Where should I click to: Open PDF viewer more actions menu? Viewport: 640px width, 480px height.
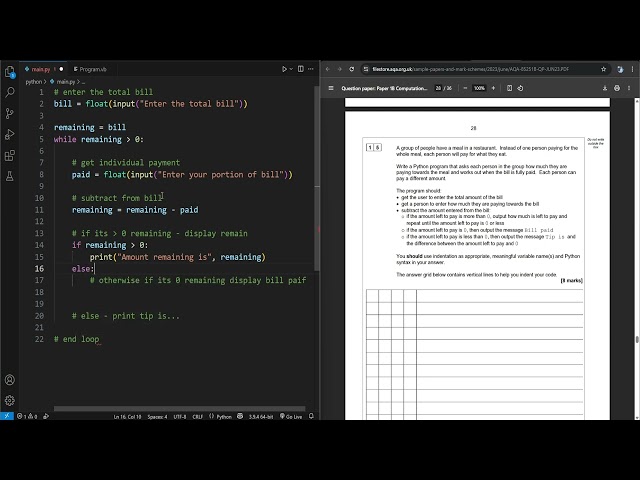pos(629,88)
